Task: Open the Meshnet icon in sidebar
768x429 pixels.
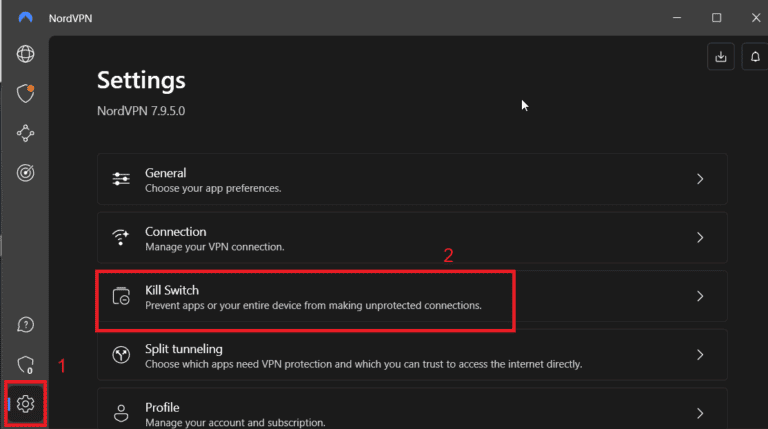Action: pos(26,133)
